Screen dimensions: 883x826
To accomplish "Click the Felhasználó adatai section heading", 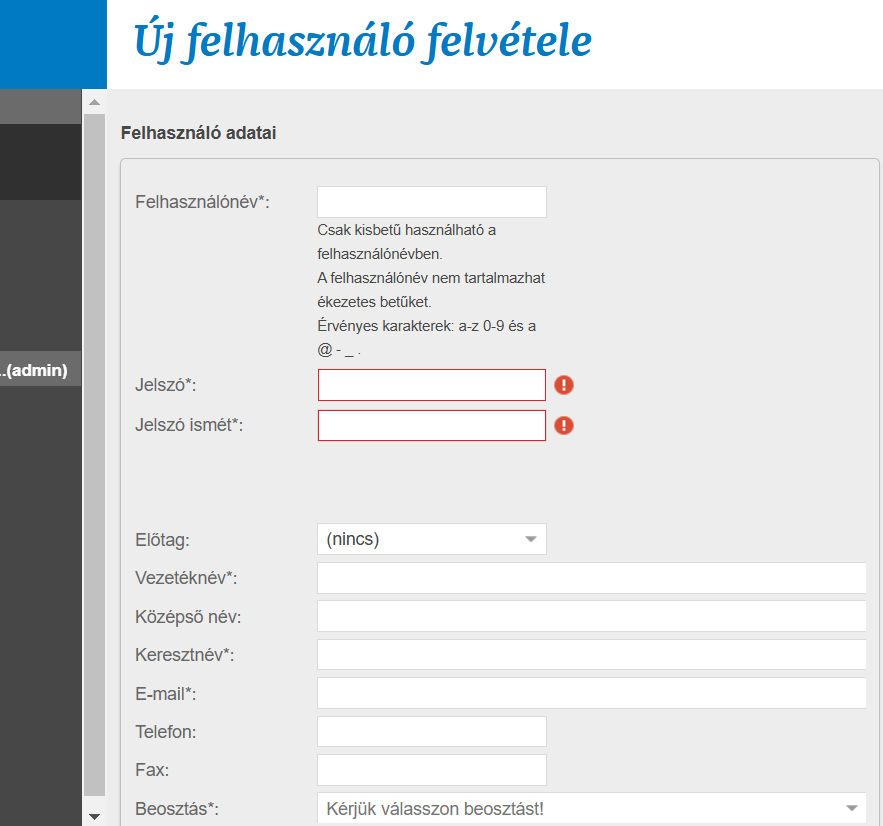I will (198, 132).
